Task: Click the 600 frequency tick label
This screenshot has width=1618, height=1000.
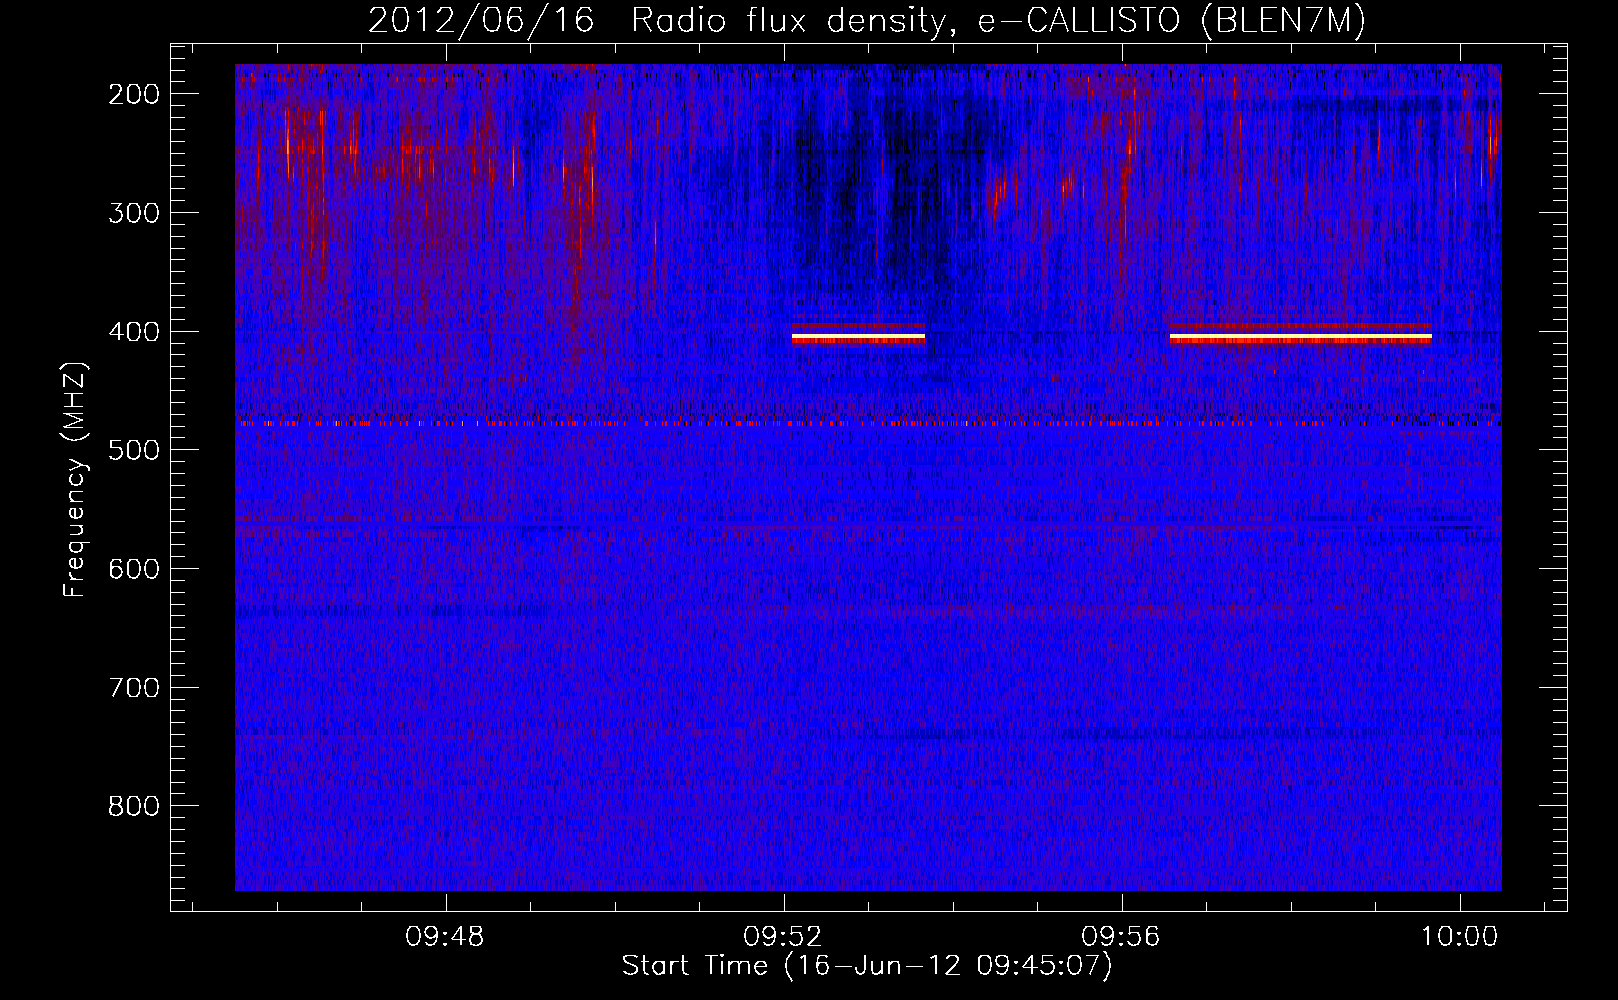Action: click(134, 569)
